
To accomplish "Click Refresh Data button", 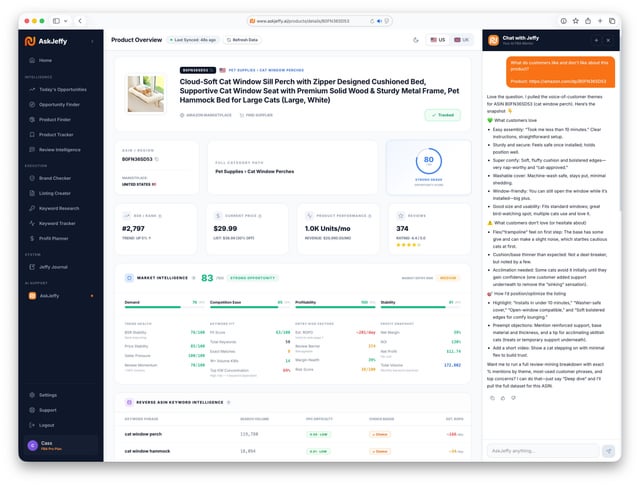I will coord(242,40).
